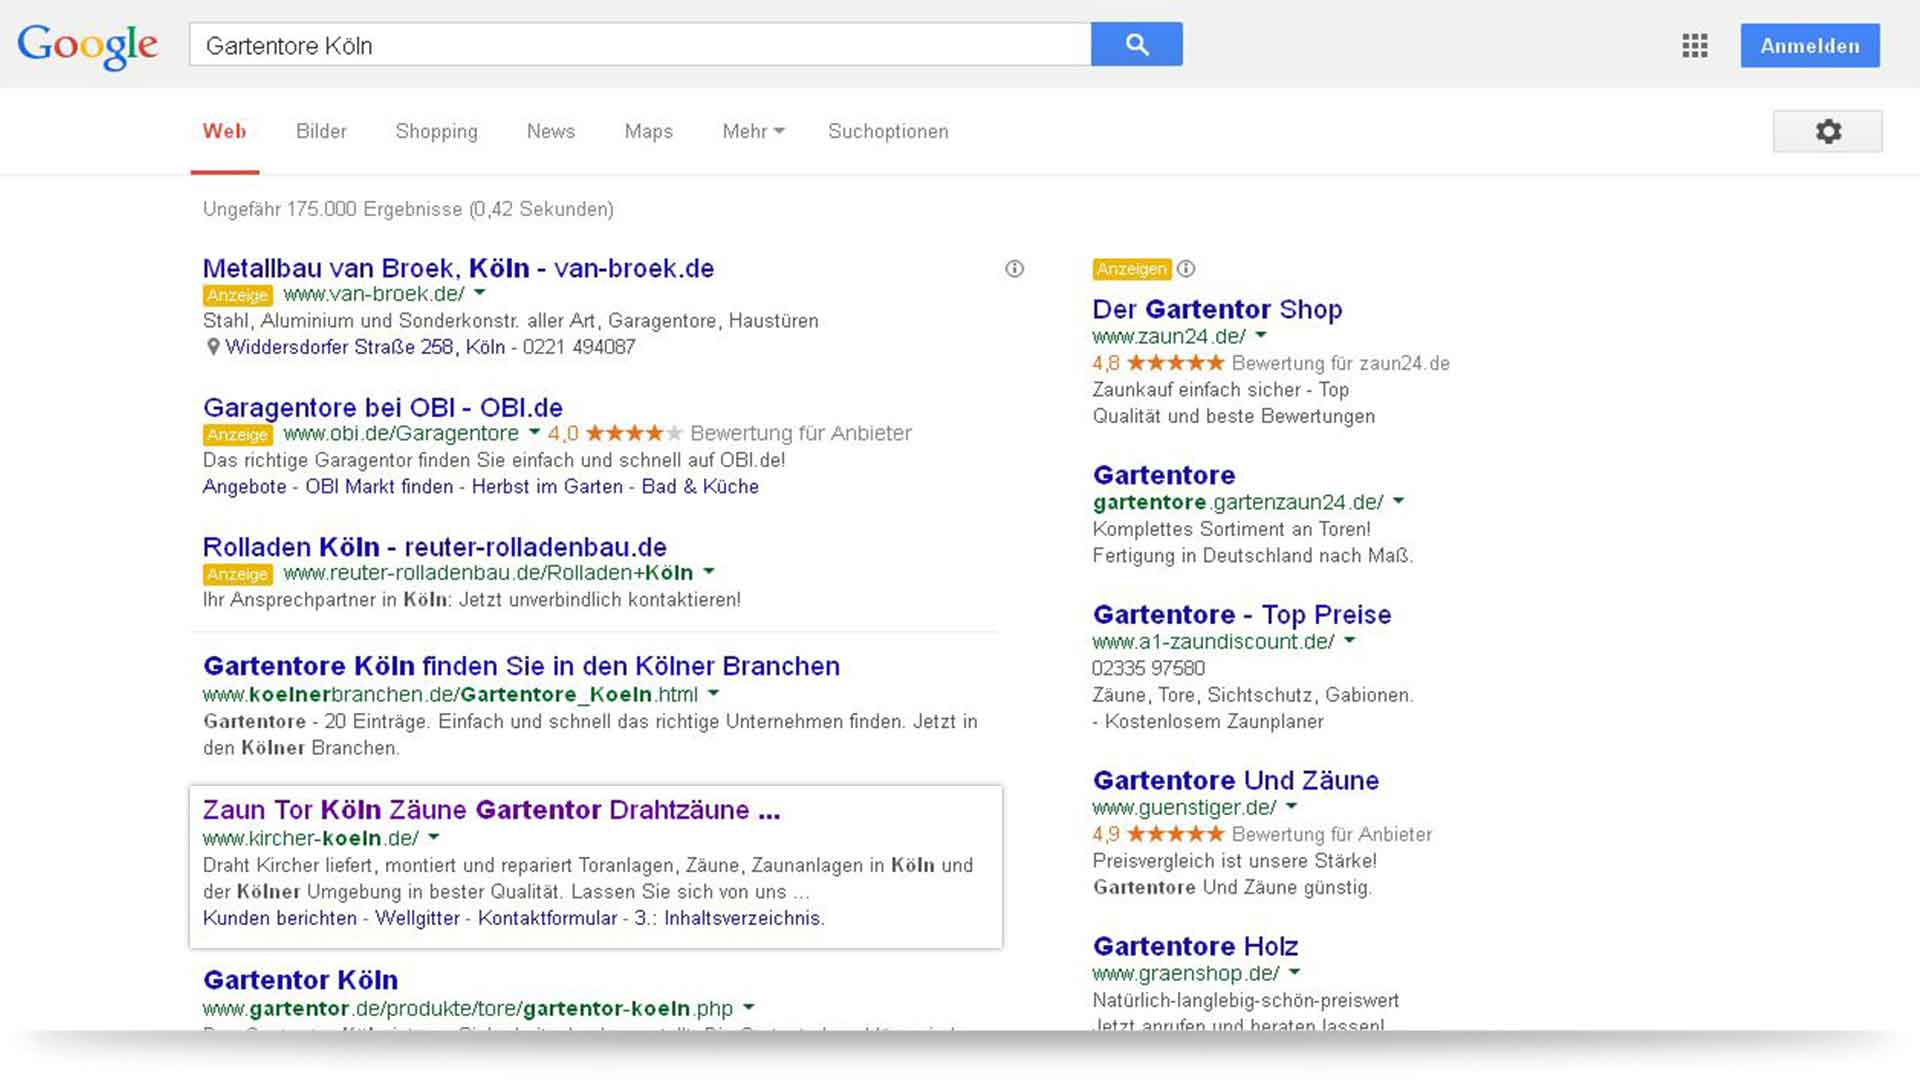The height and width of the screenshot is (1080, 1920).
Task: Expand arrow next to reuter-rolladenbau.de URL
Action: click(709, 572)
